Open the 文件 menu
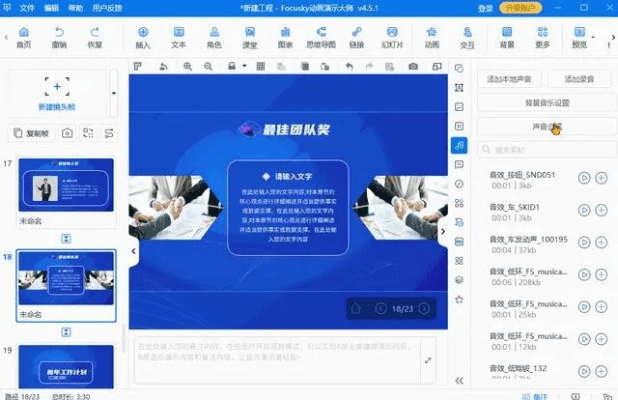 27,8
